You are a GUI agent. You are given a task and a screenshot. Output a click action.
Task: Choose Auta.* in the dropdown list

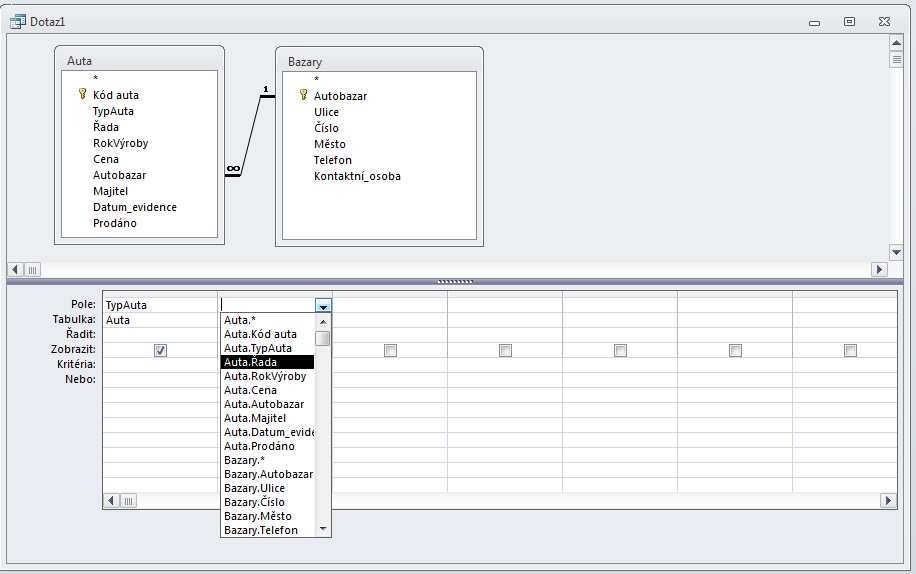[268, 320]
